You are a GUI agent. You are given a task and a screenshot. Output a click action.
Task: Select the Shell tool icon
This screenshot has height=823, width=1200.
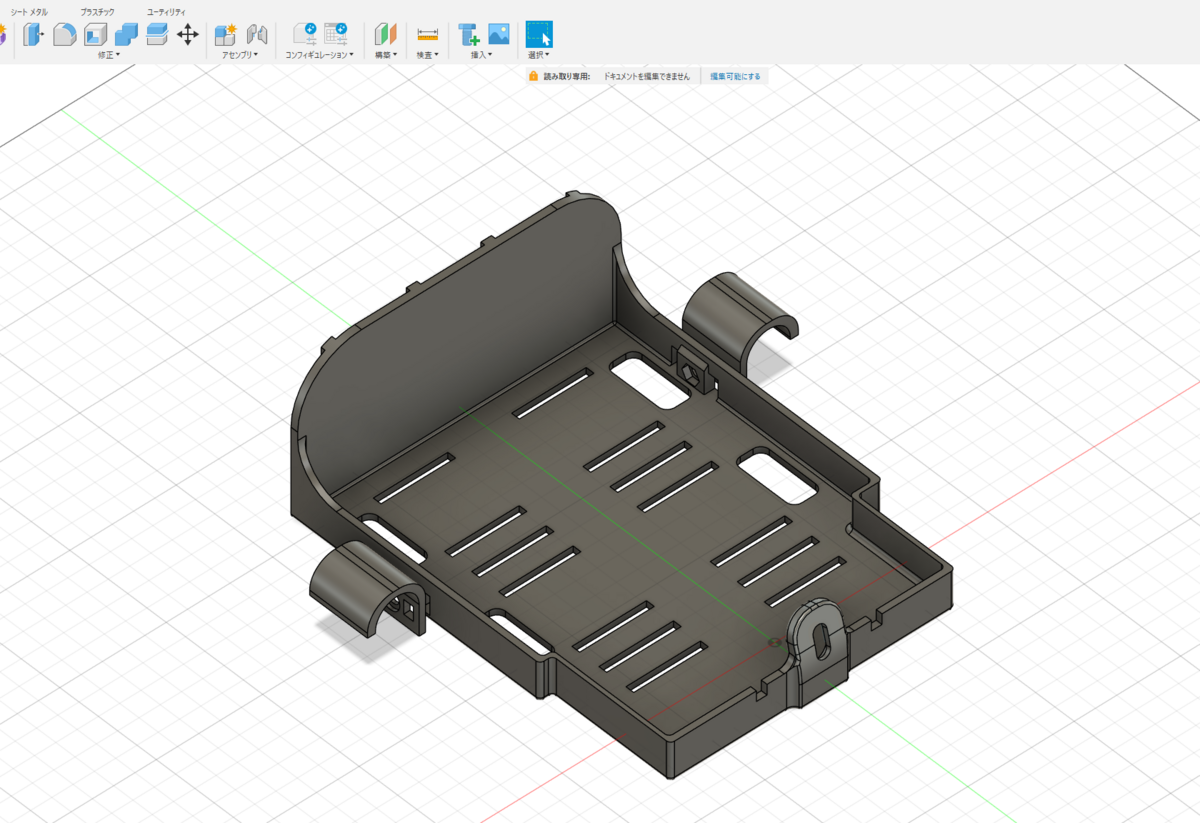coord(96,35)
